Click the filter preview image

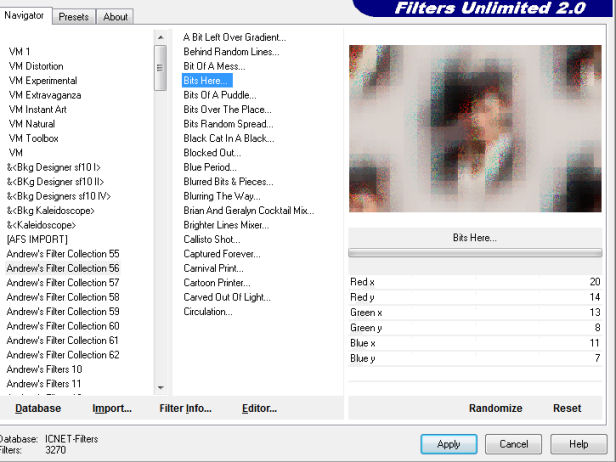tap(475, 128)
